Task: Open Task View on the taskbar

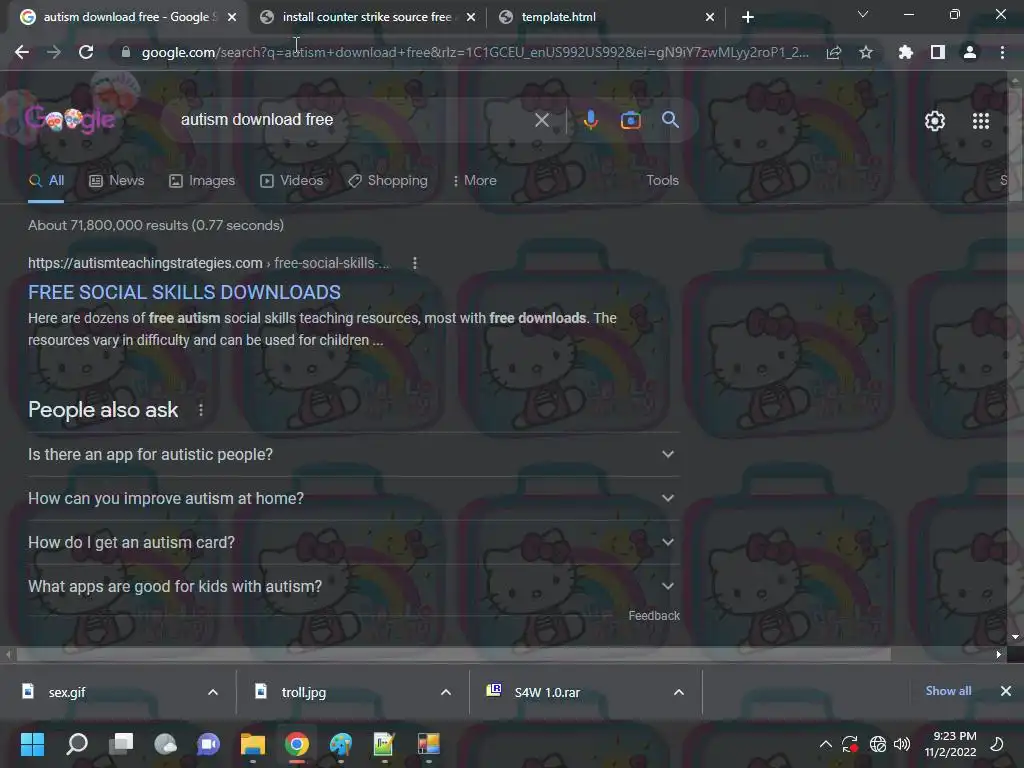Action: (121, 744)
